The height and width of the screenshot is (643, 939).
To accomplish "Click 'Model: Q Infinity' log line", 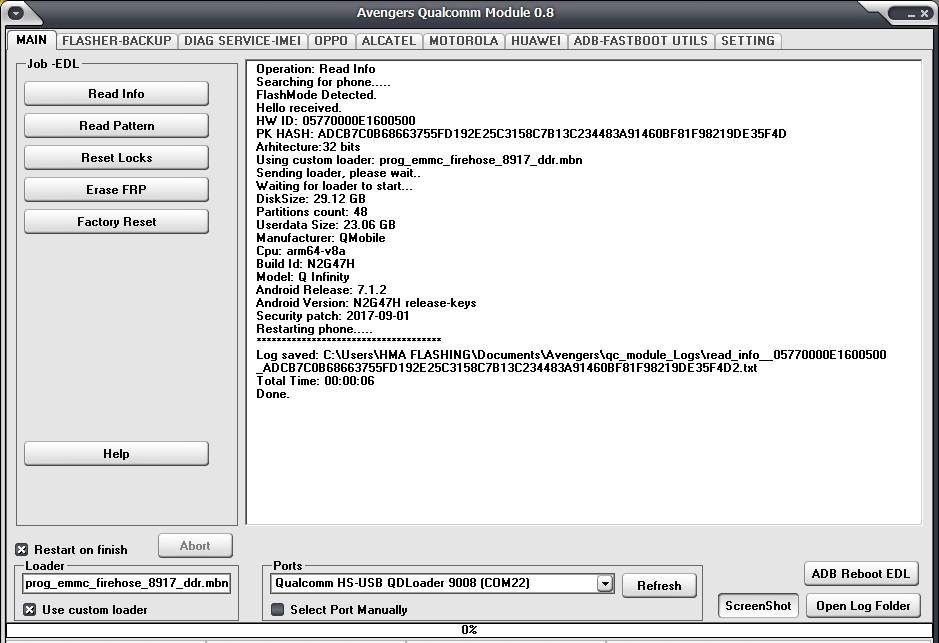I will pyautogui.click(x=302, y=277).
